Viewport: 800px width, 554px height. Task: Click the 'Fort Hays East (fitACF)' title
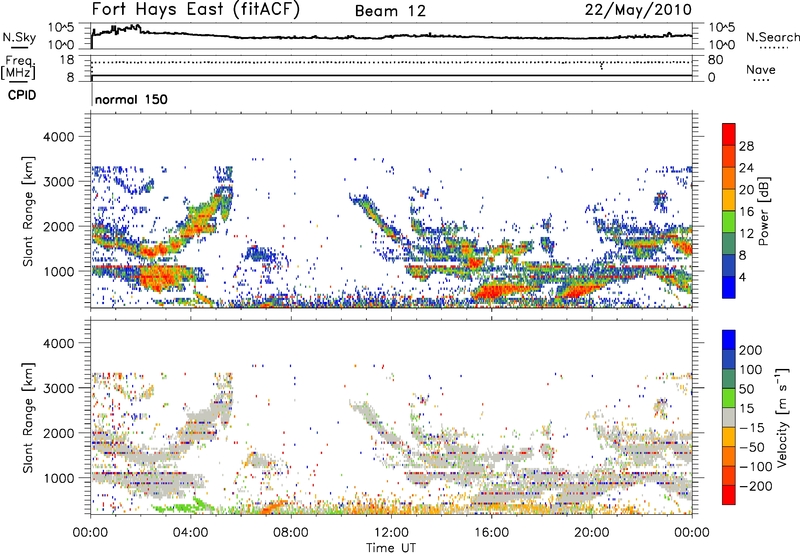tap(195, 9)
